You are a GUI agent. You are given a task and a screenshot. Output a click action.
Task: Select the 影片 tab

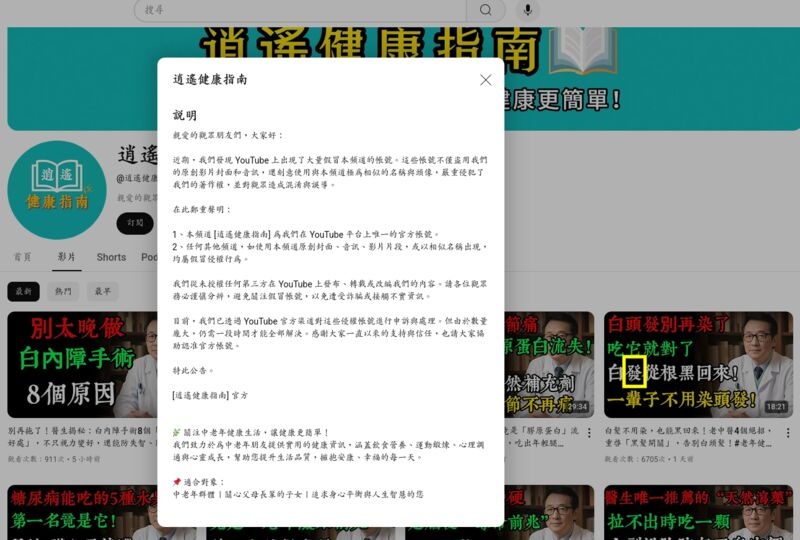pos(66,257)
